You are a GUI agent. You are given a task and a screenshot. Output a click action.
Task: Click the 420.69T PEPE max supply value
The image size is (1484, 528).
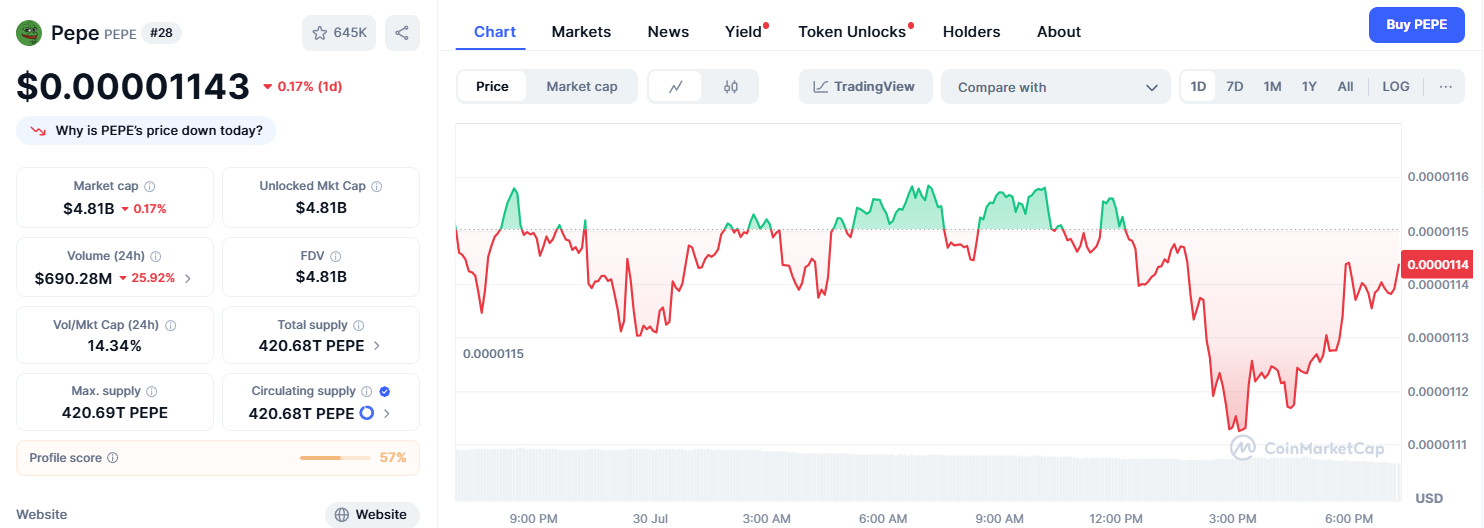click(115, 413)
